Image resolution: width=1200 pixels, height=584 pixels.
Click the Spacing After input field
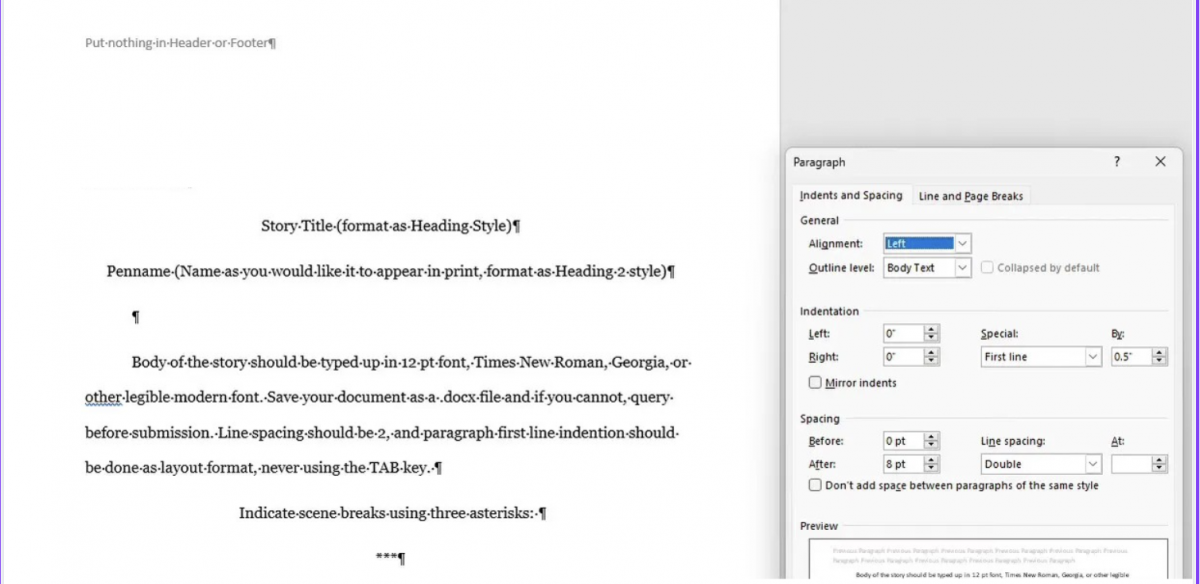[x=902, y=464]
